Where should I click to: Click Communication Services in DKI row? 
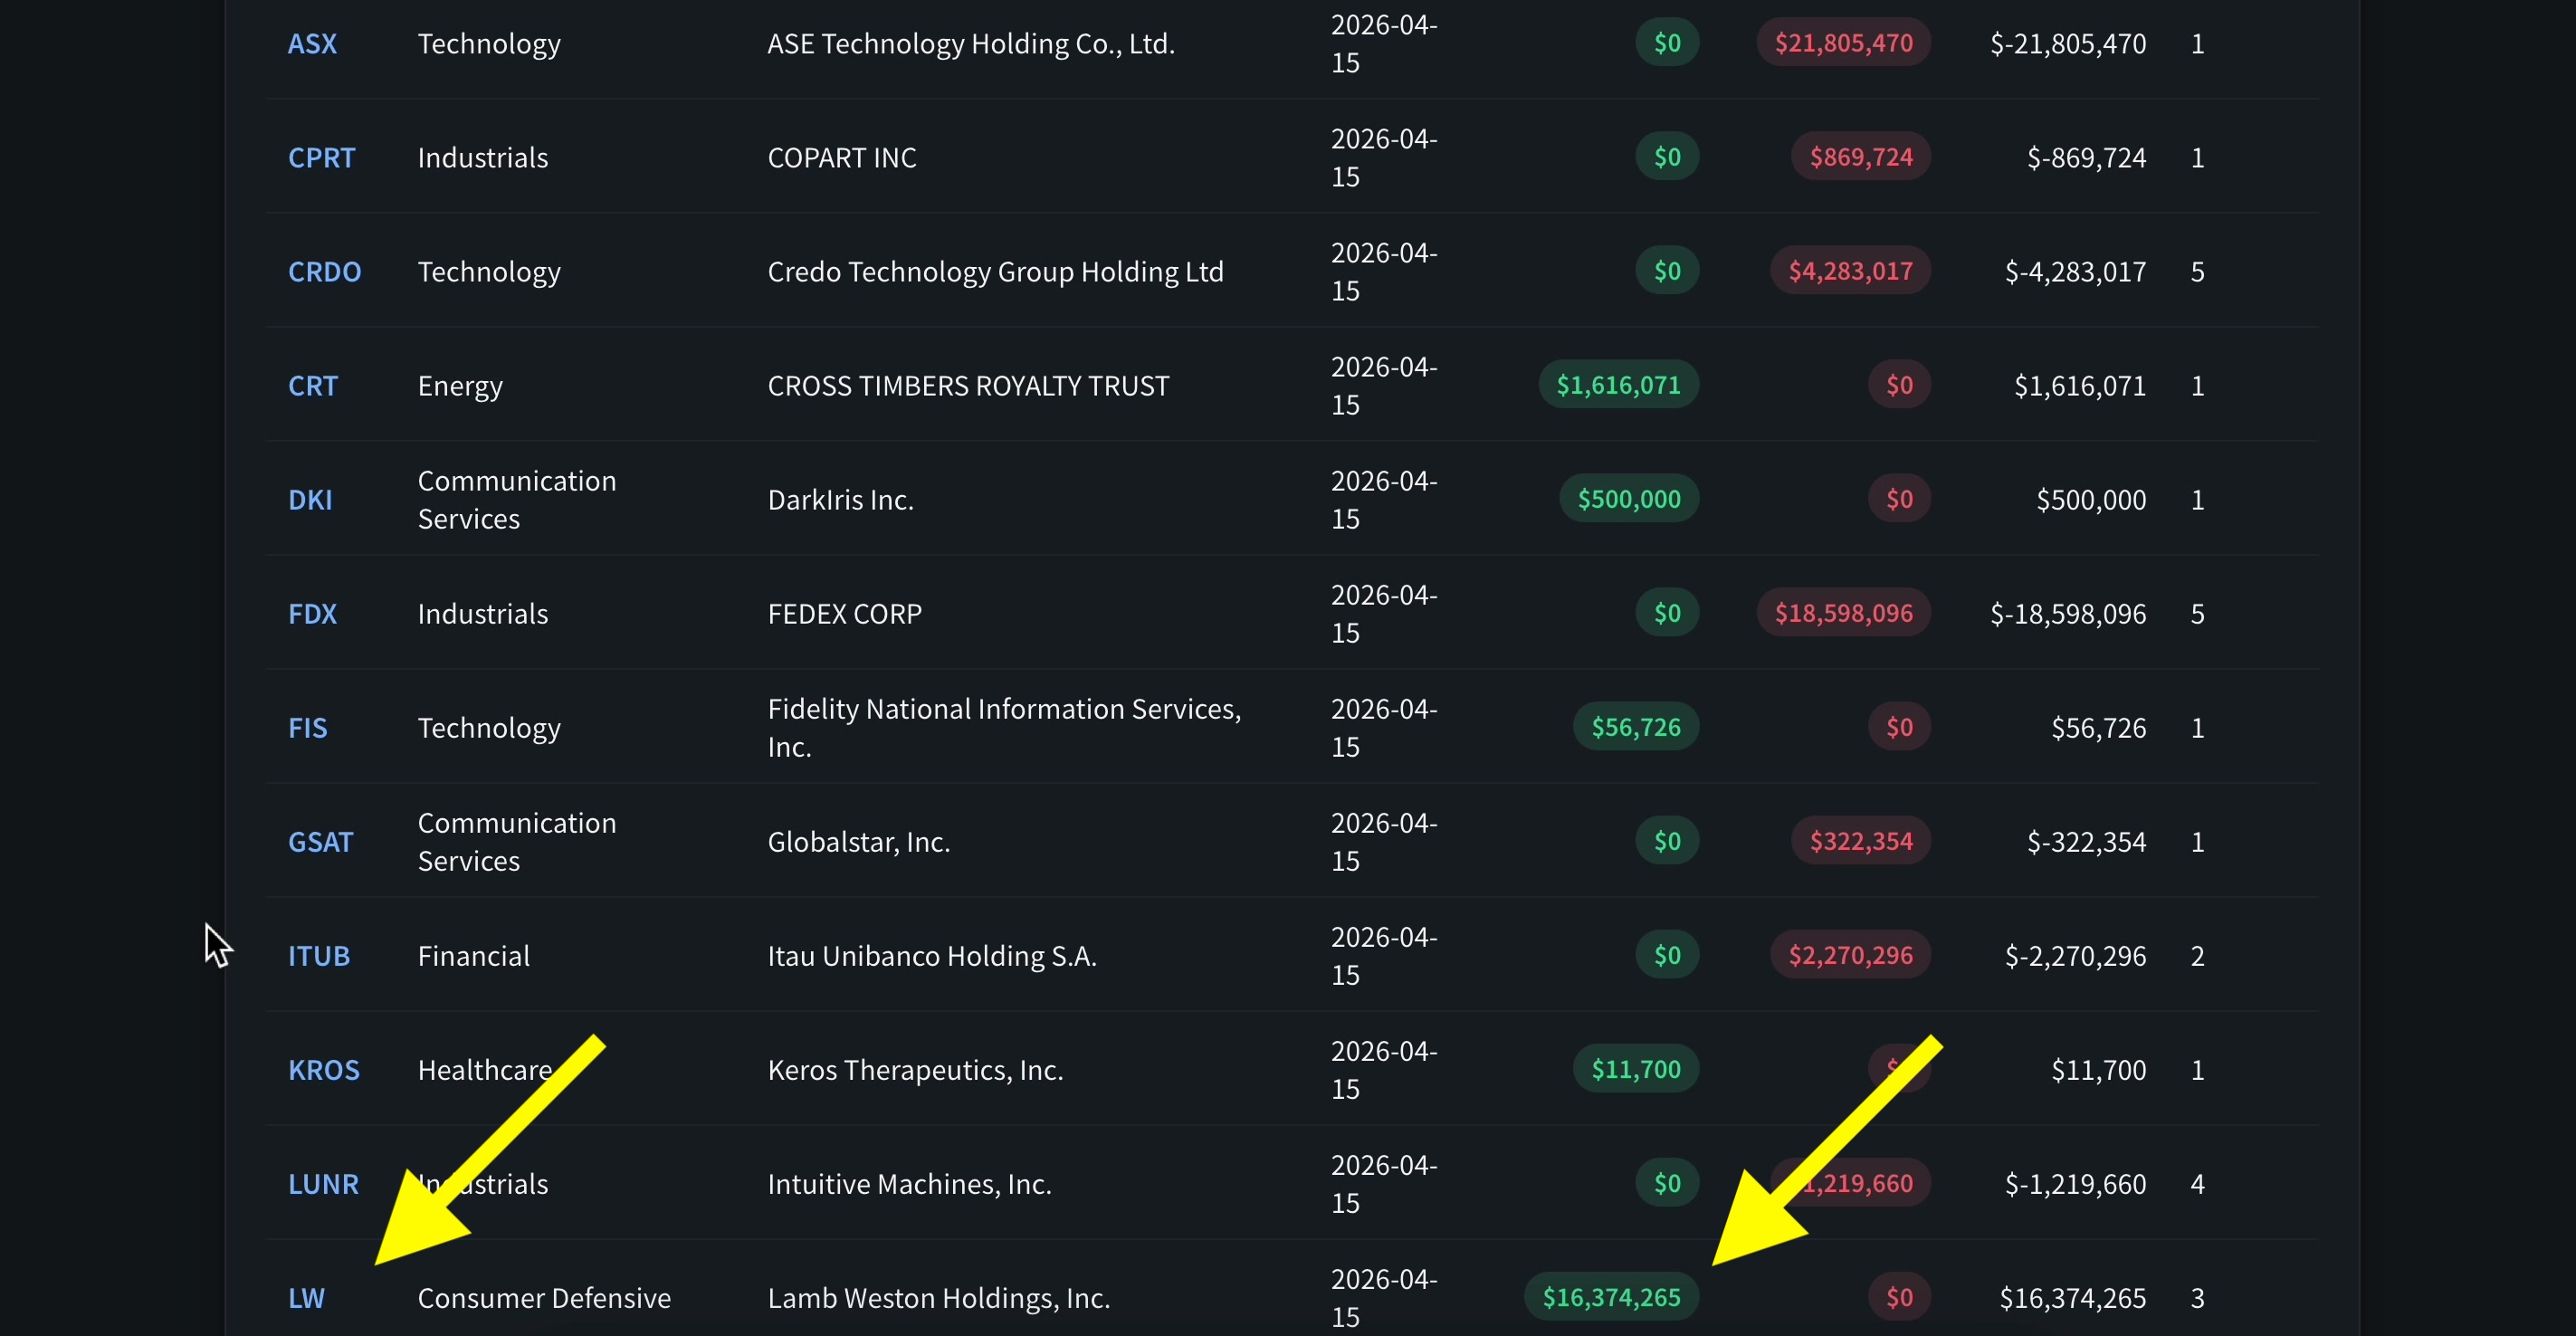click(x=516, y=499)
